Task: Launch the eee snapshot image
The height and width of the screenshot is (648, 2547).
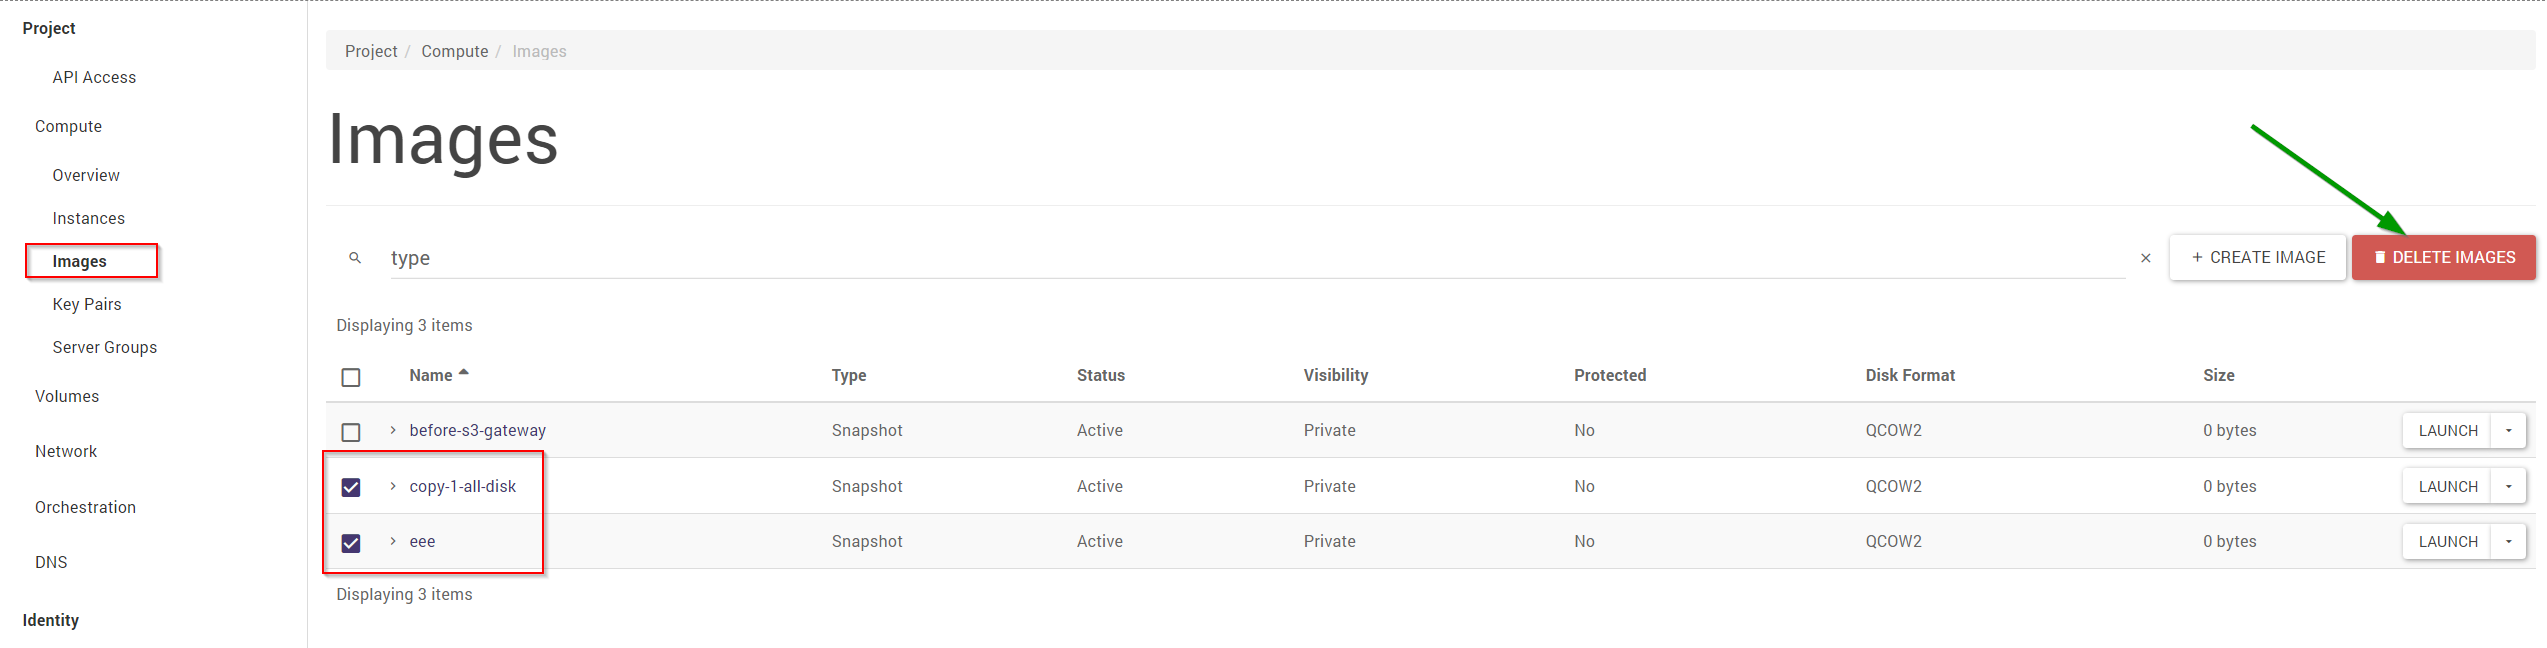Action: click(2447, 542)
